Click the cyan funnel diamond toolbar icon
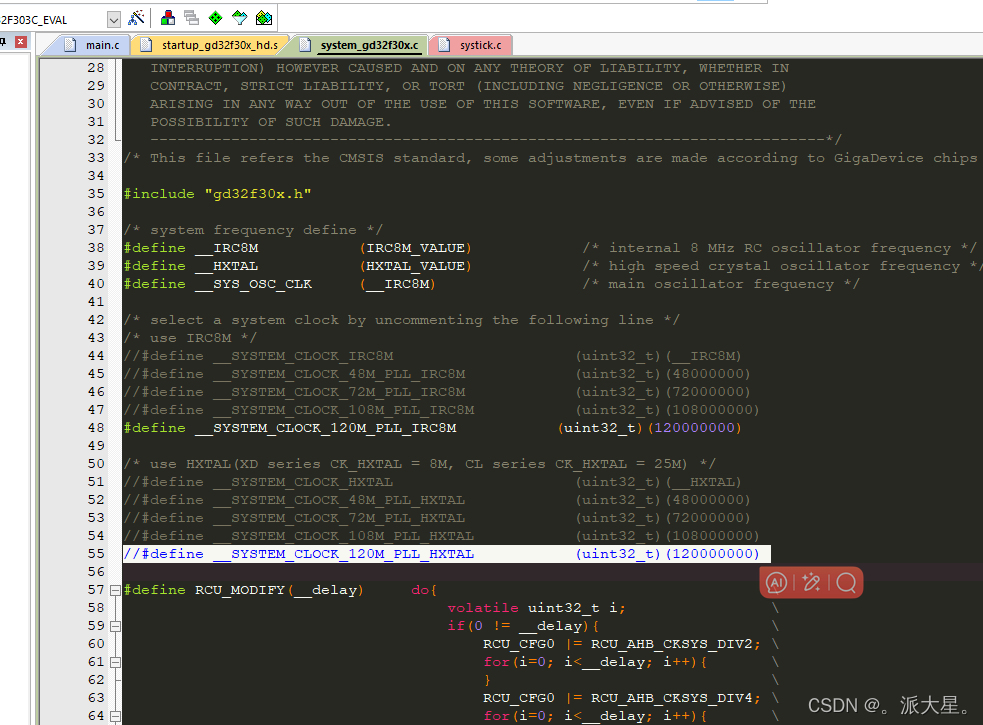 (239, 17)
